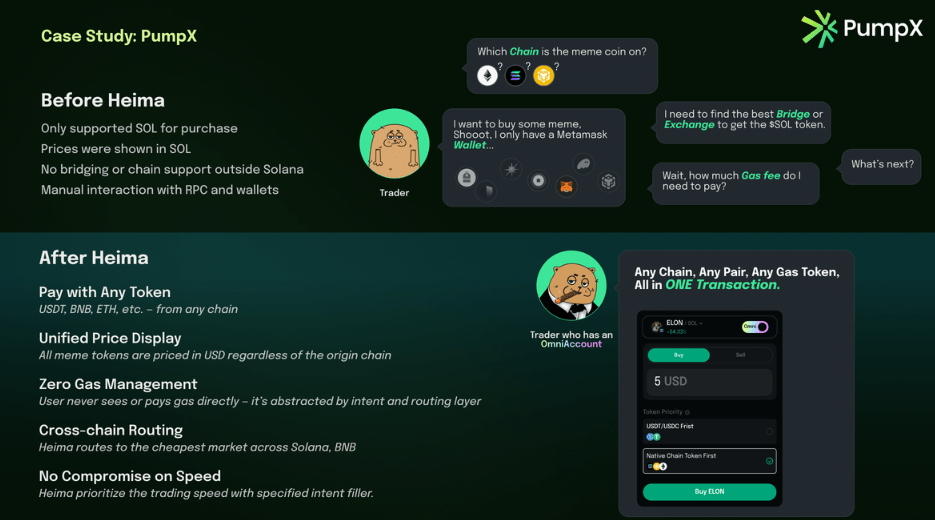Click the Solana chain icon

coord(515,76)
